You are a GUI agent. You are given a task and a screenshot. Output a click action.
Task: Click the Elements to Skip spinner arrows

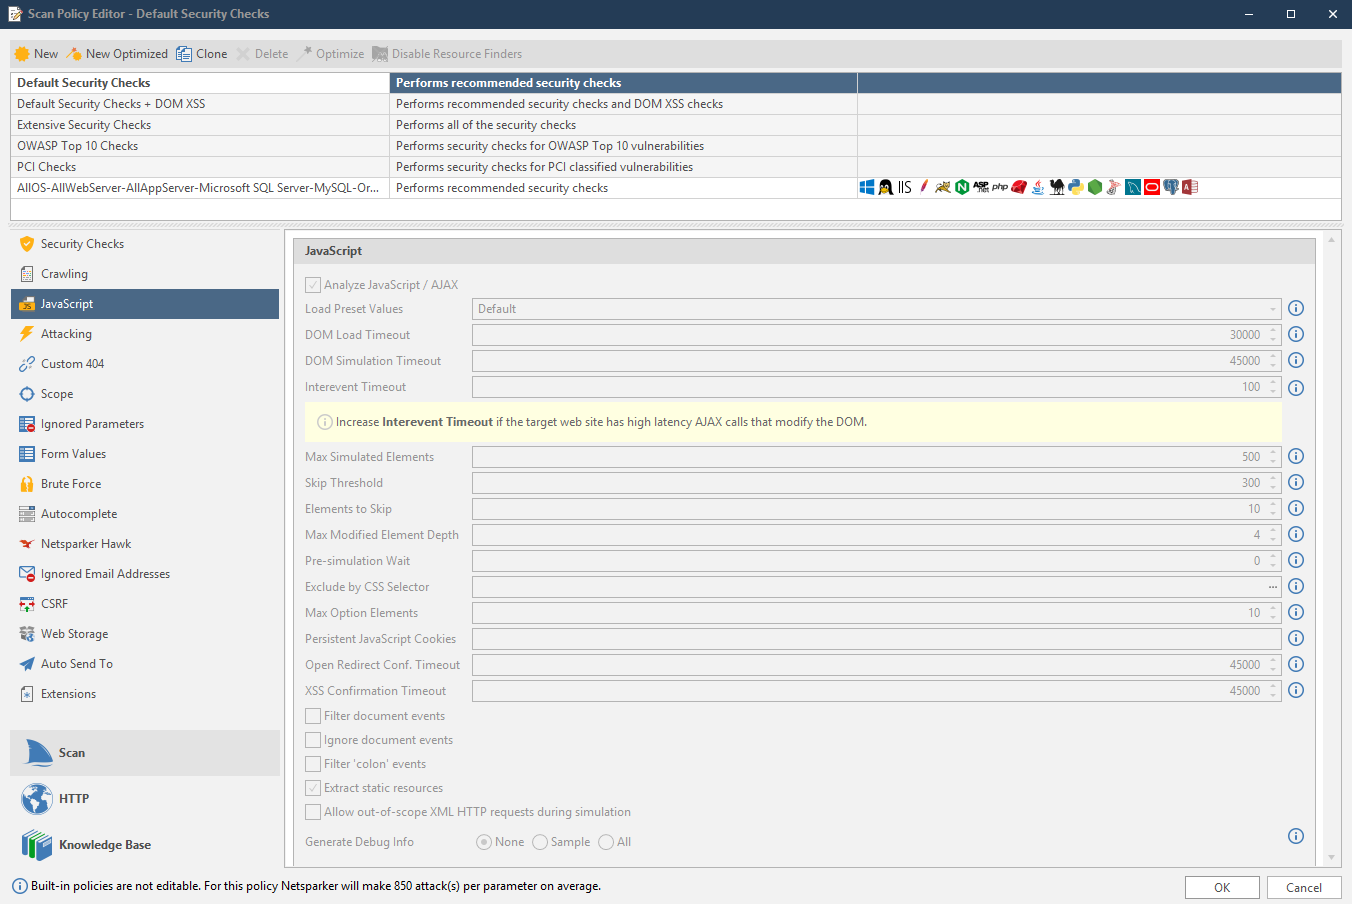click(x=1273, y=509)
